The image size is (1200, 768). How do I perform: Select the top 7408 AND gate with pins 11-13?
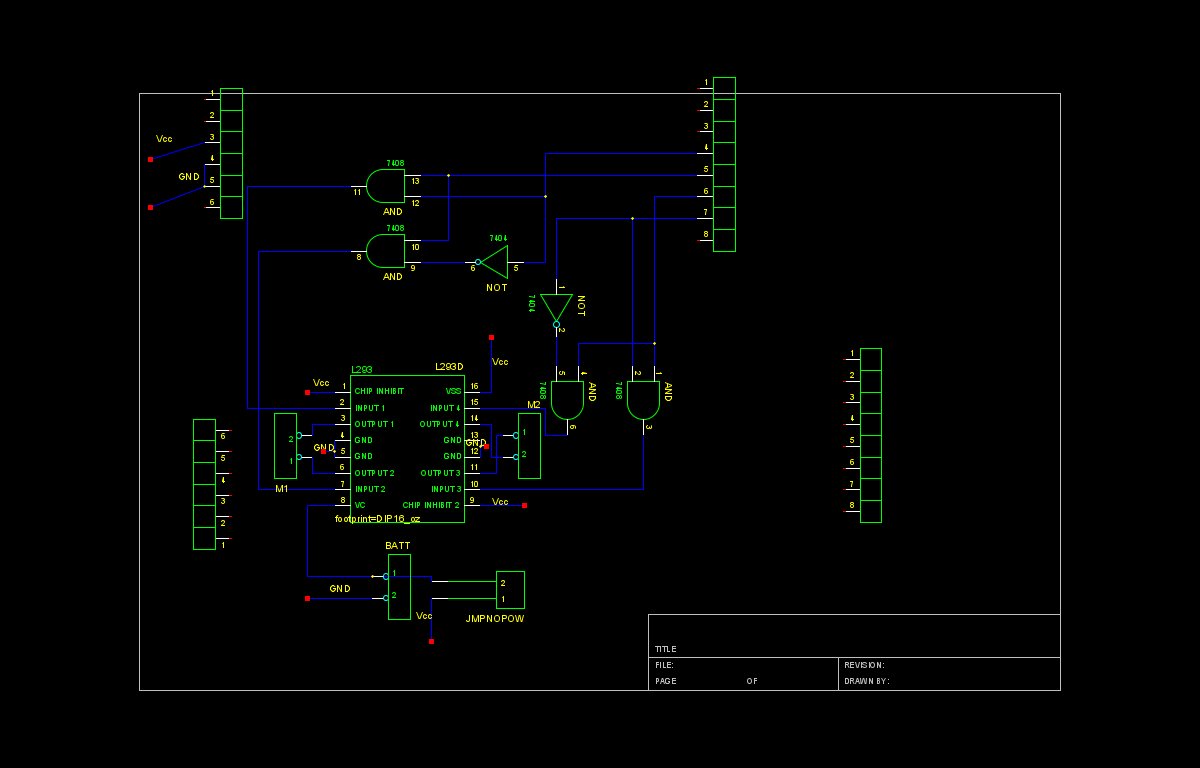click(x=385, y=186)
